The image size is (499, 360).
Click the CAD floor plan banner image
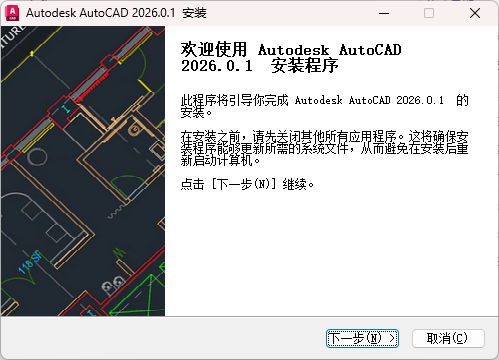click(x=83, y=171)
